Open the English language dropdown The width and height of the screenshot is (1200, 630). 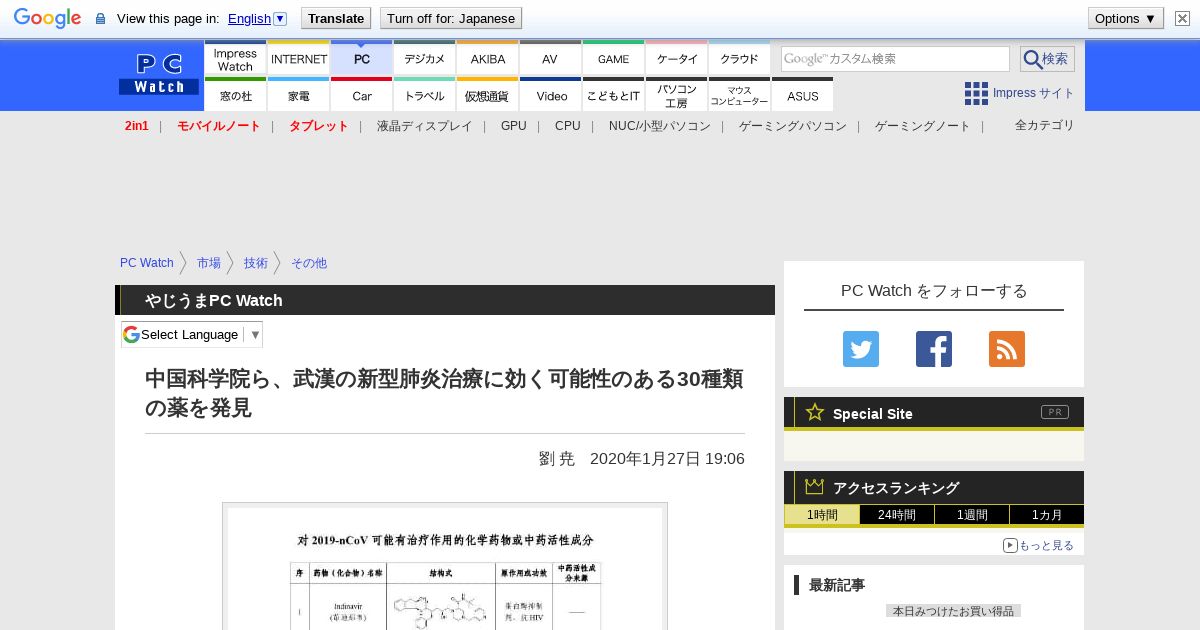point(257,18)
